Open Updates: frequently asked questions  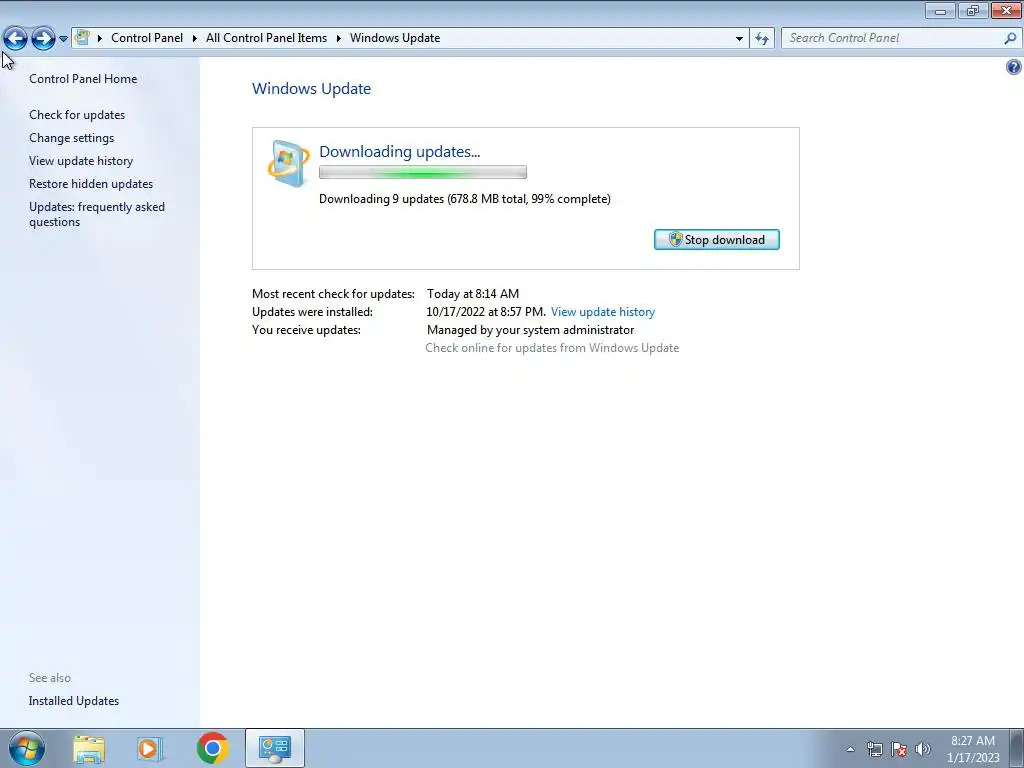pos(97,214)
